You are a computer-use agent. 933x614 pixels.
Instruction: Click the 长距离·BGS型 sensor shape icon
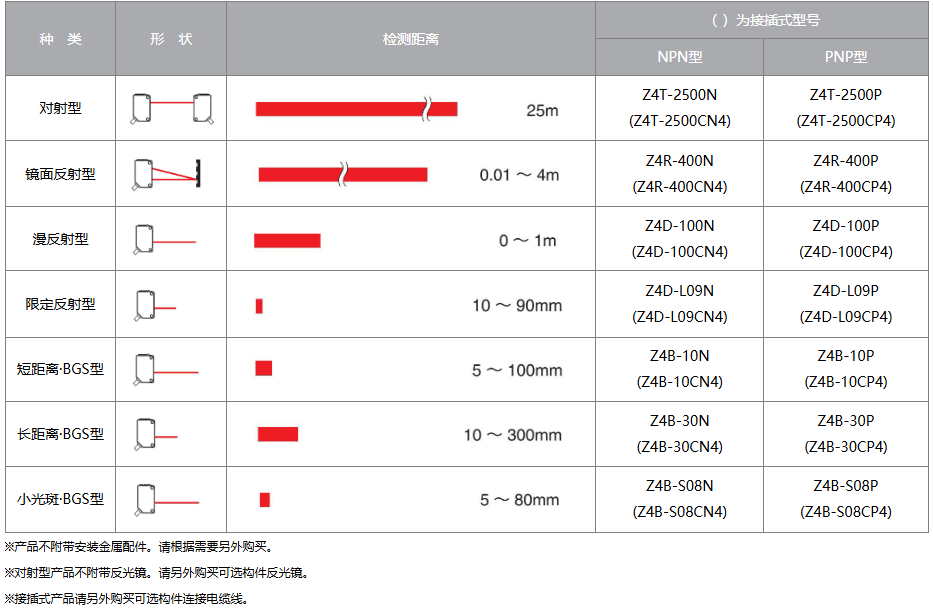pos(155,434)
